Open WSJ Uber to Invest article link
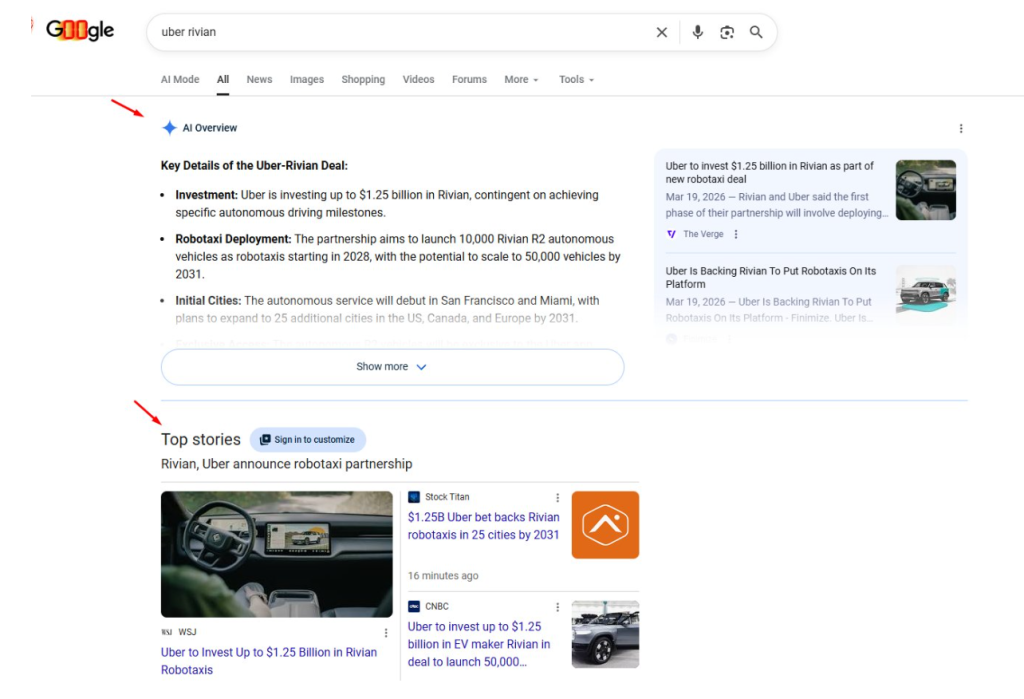Image resolution: width=1024 pixels, height=699 pixels. 269,660
